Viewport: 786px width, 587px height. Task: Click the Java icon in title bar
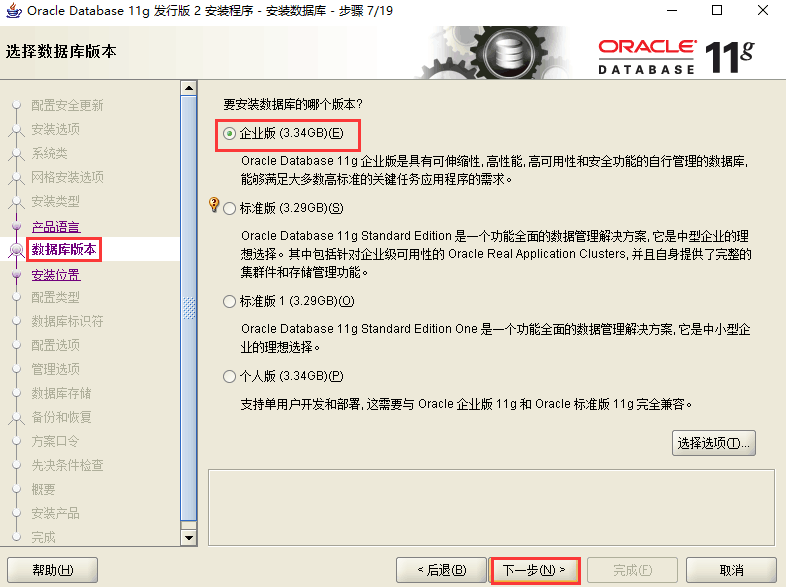[14, 11]
